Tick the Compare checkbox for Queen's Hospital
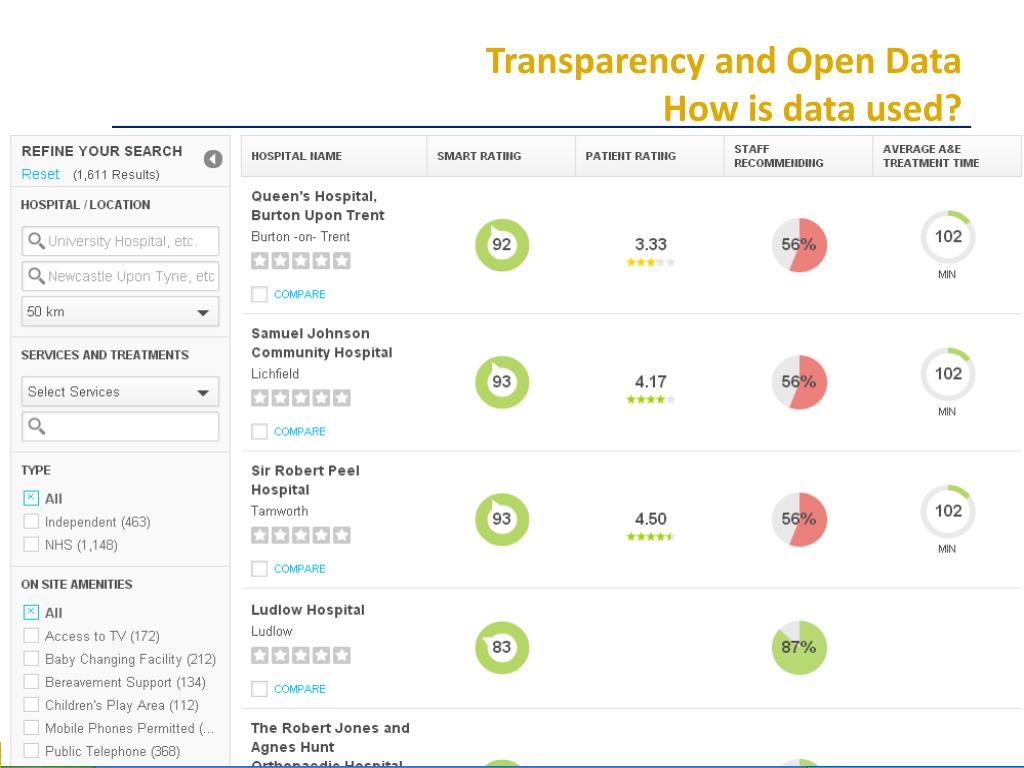The width and height of the screenshot is (1024, 768). tap(259, 295)
